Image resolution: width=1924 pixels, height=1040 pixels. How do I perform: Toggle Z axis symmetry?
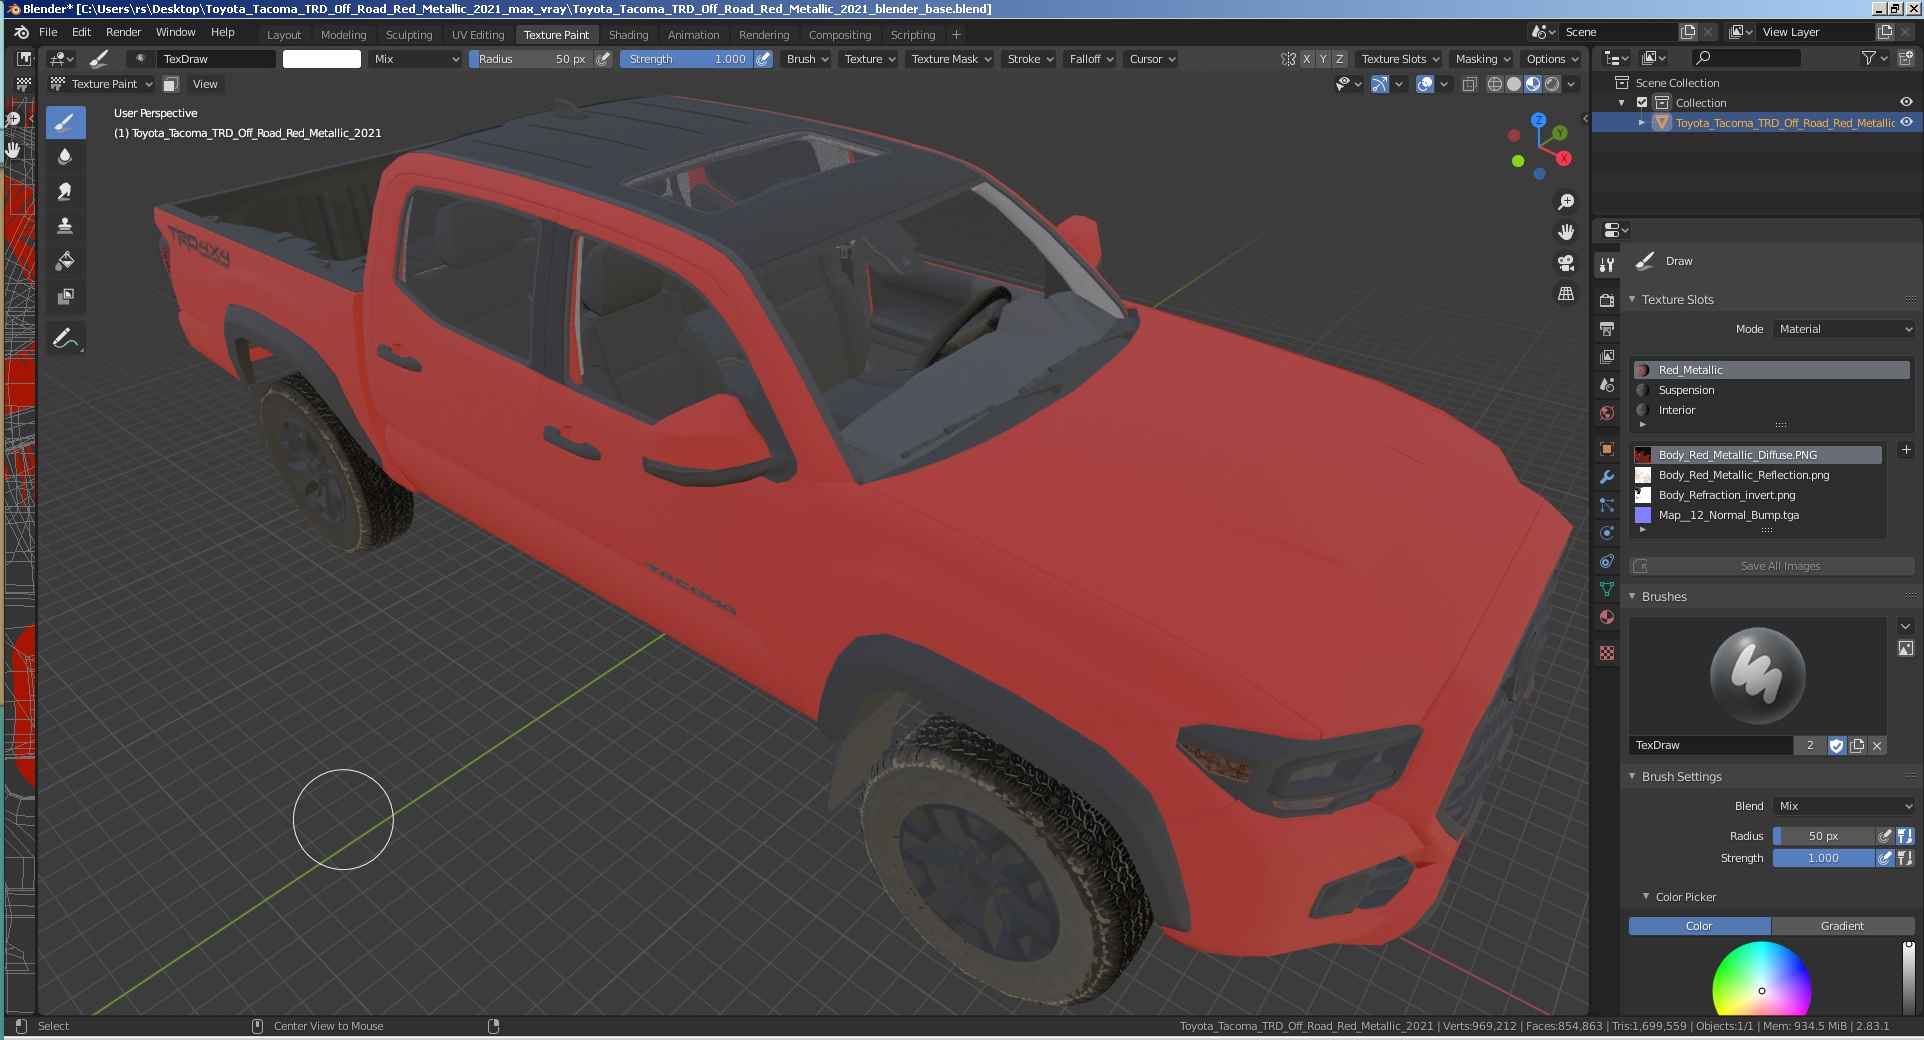click(1340, 59)
